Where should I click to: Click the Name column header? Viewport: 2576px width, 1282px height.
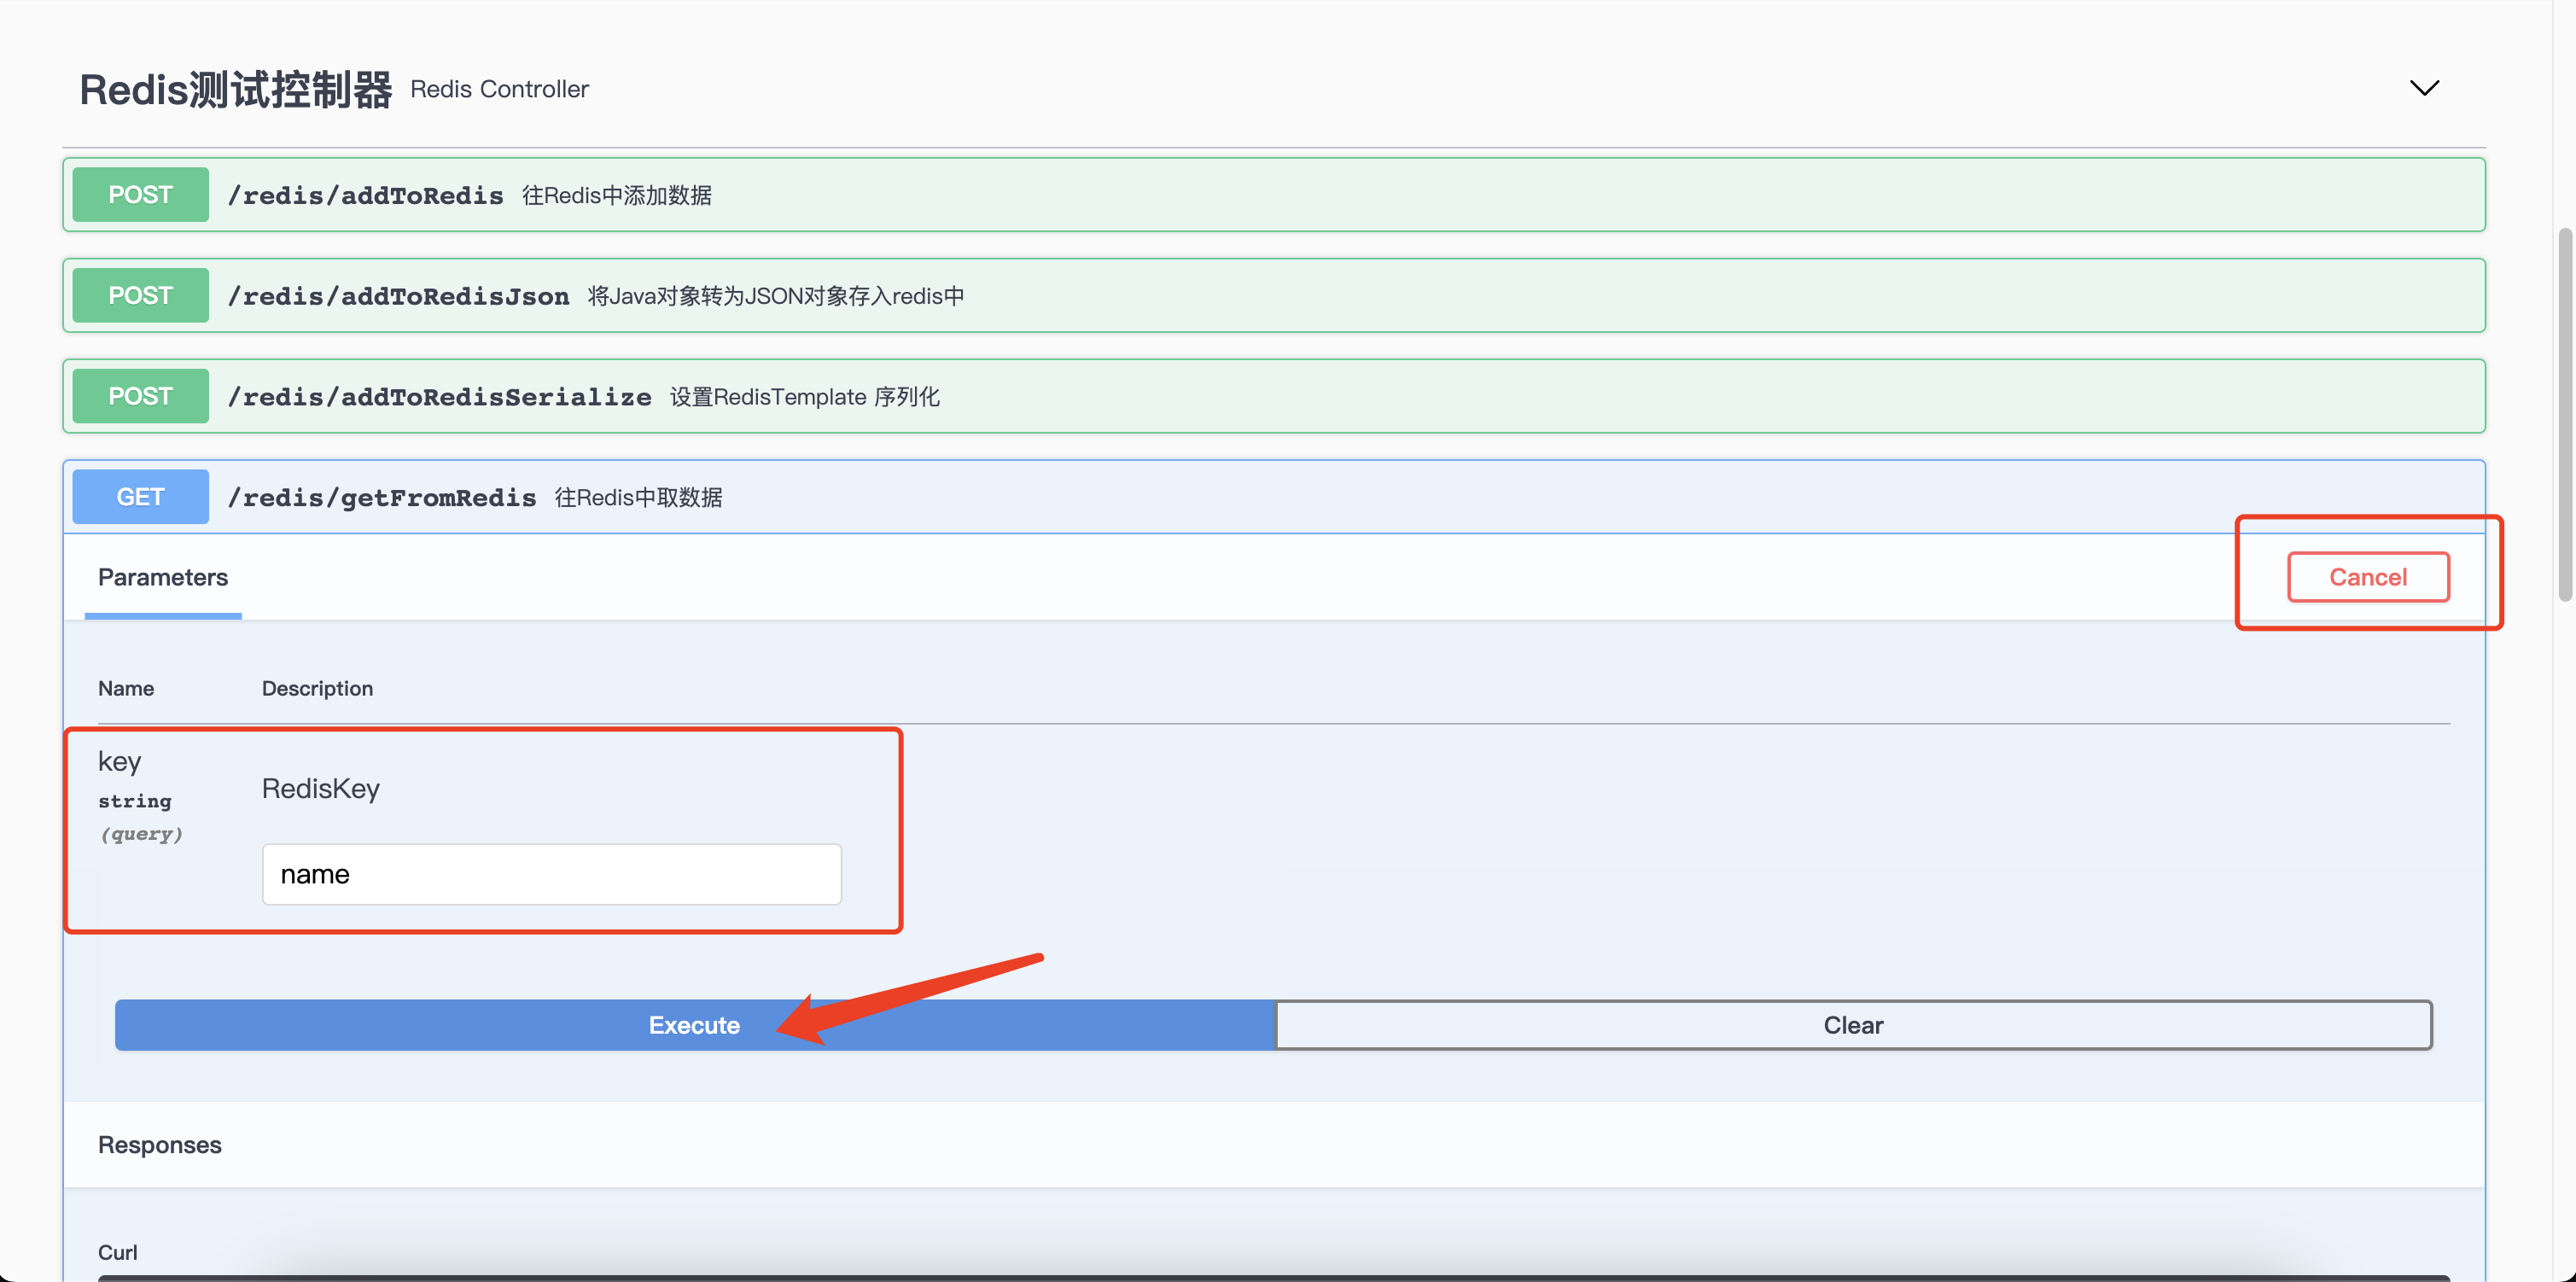[126, 688]
